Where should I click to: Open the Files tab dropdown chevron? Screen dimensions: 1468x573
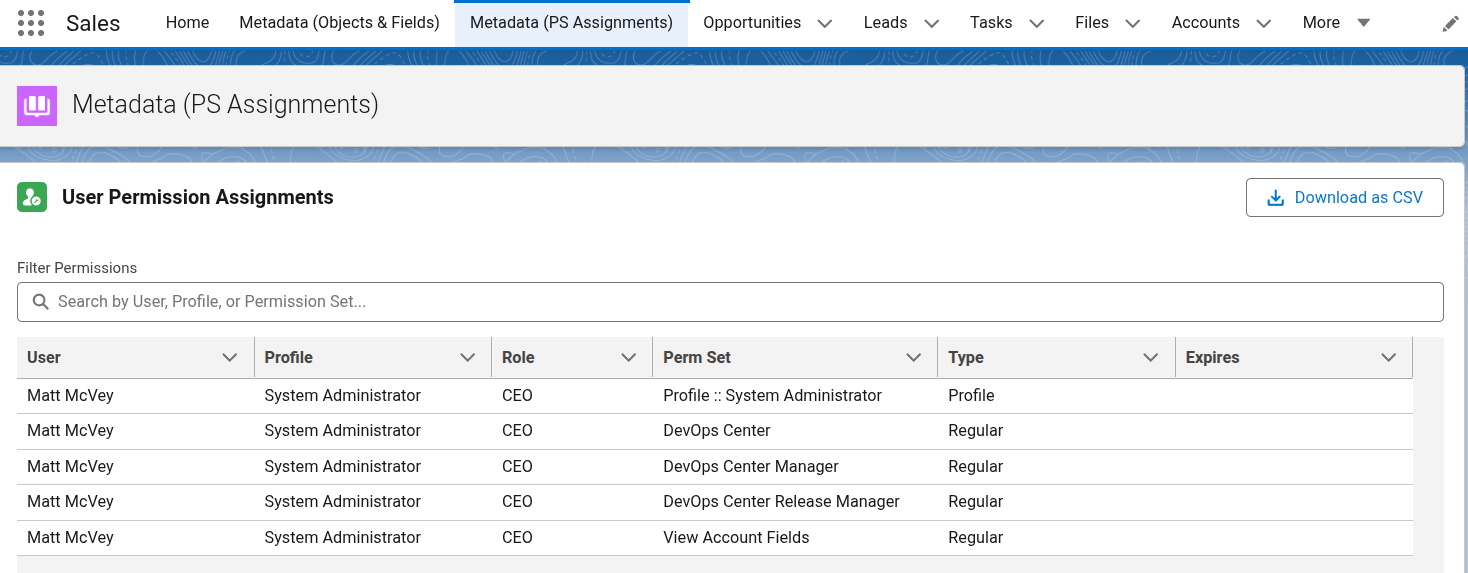click(1132, 23)
